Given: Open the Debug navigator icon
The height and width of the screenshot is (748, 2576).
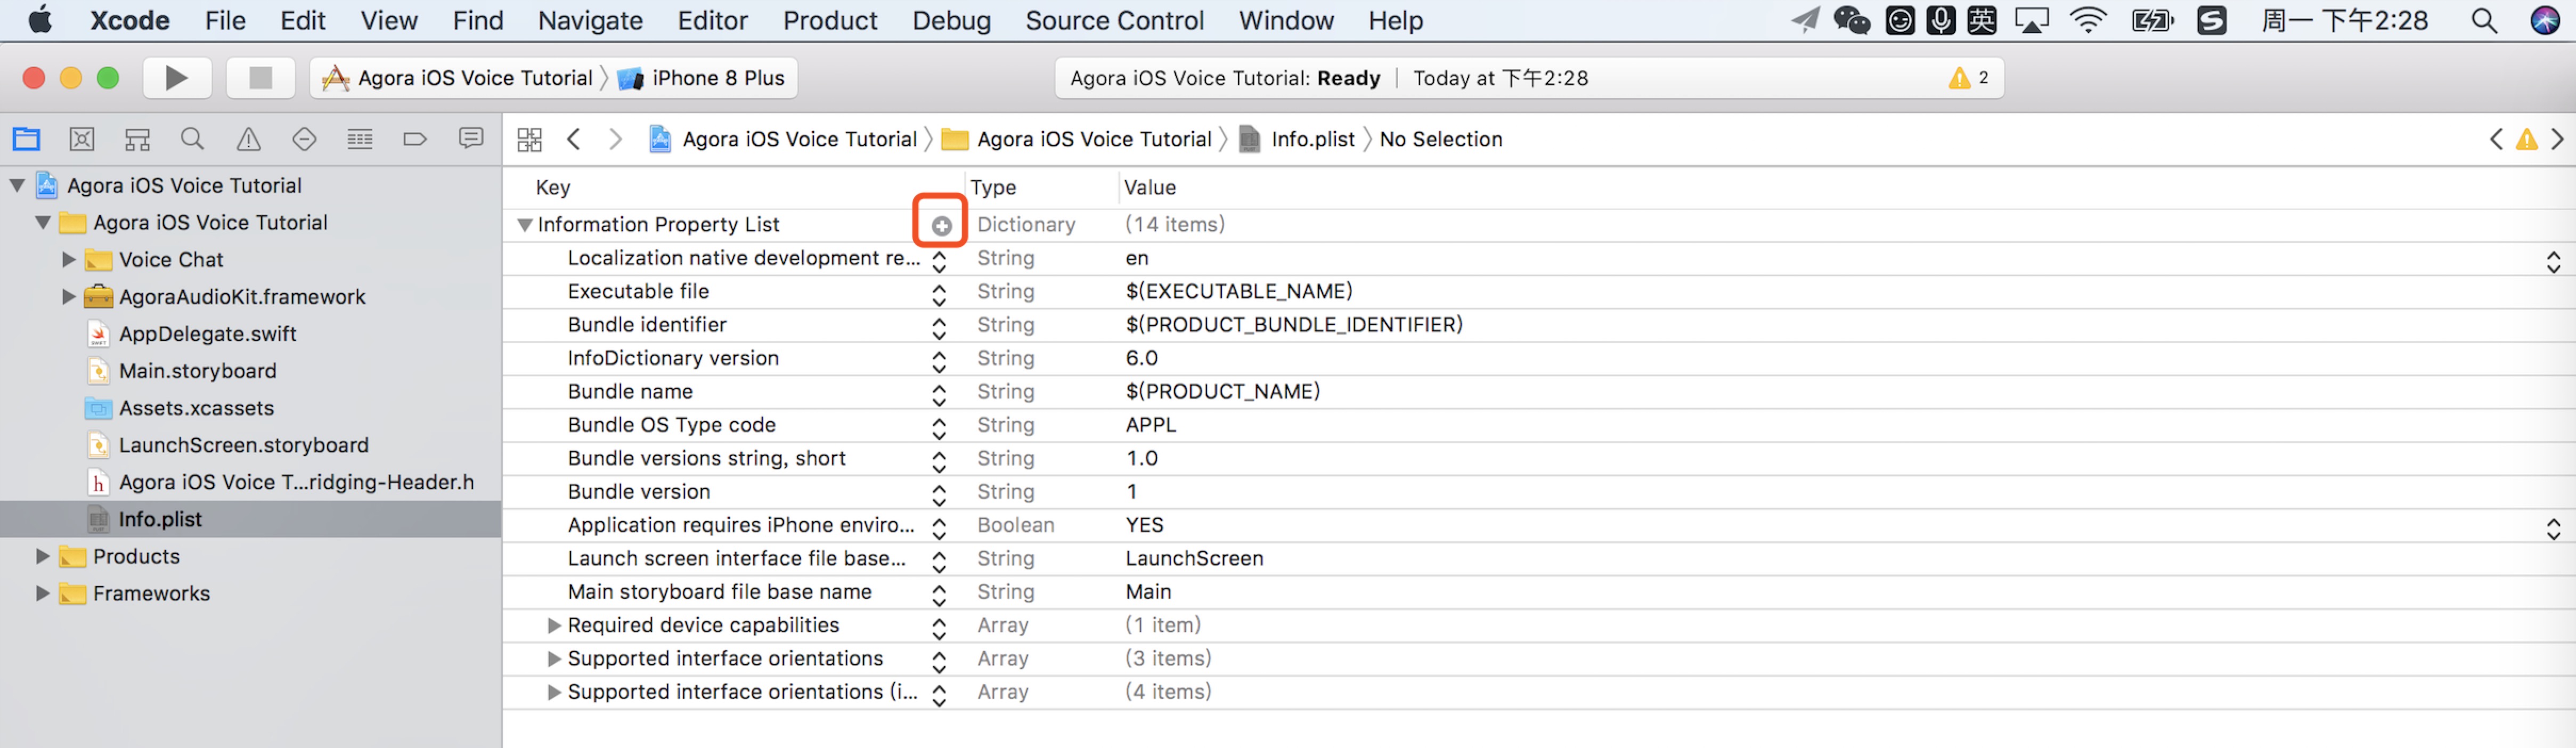Looking at the screenshot, I should pos(360,139).
